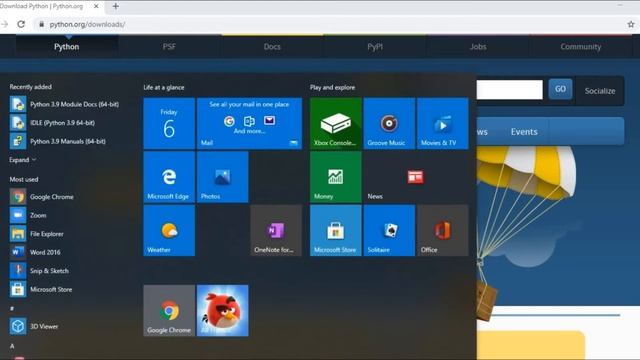Open Python 3.9 Module Docs entry

[x=64, y=104]
